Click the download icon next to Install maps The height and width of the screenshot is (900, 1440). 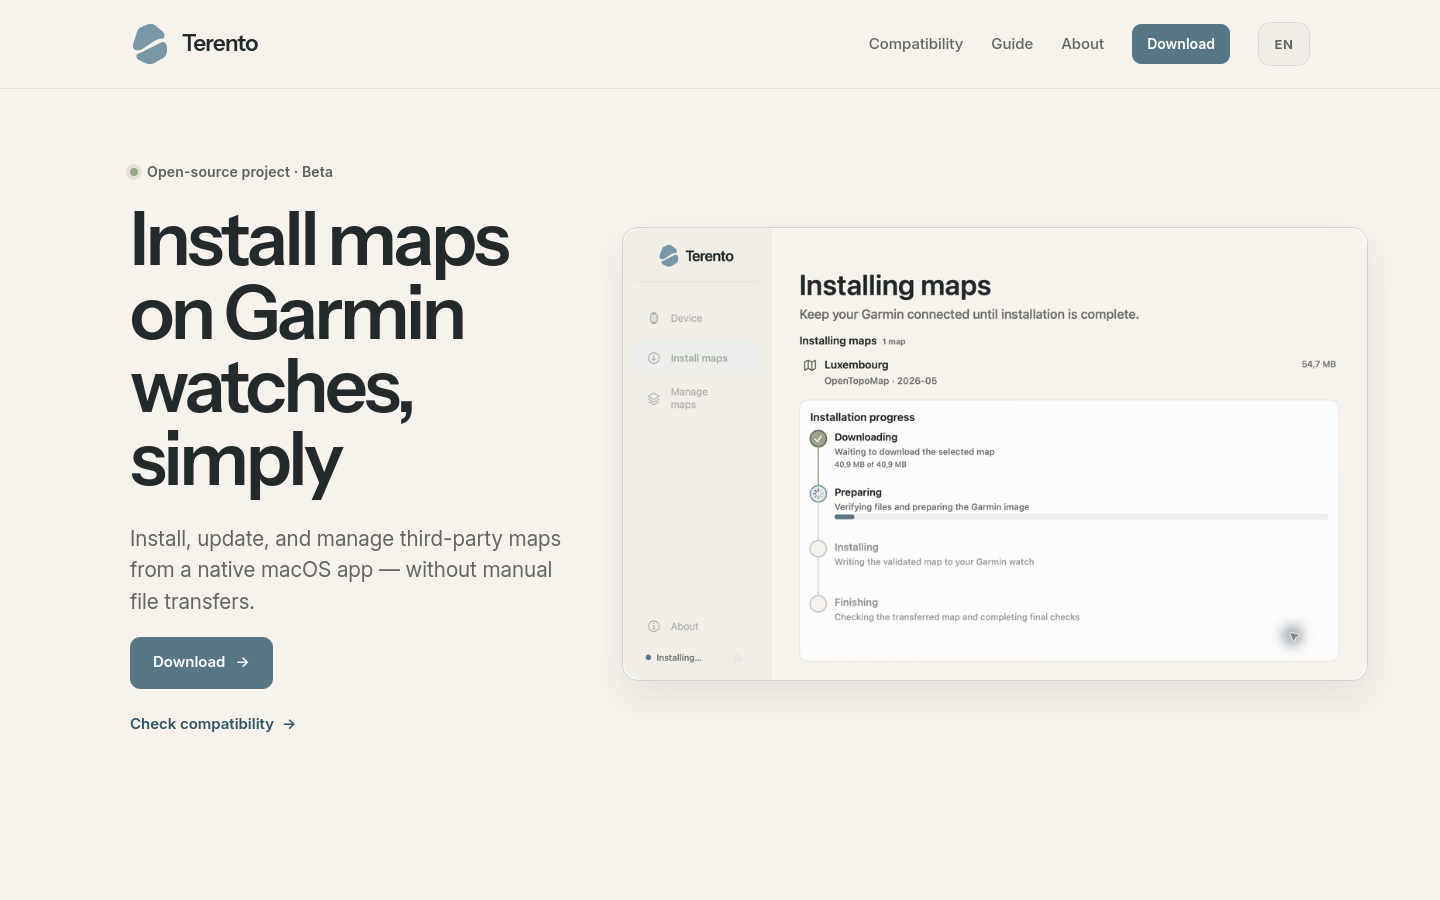pos(654,358)
